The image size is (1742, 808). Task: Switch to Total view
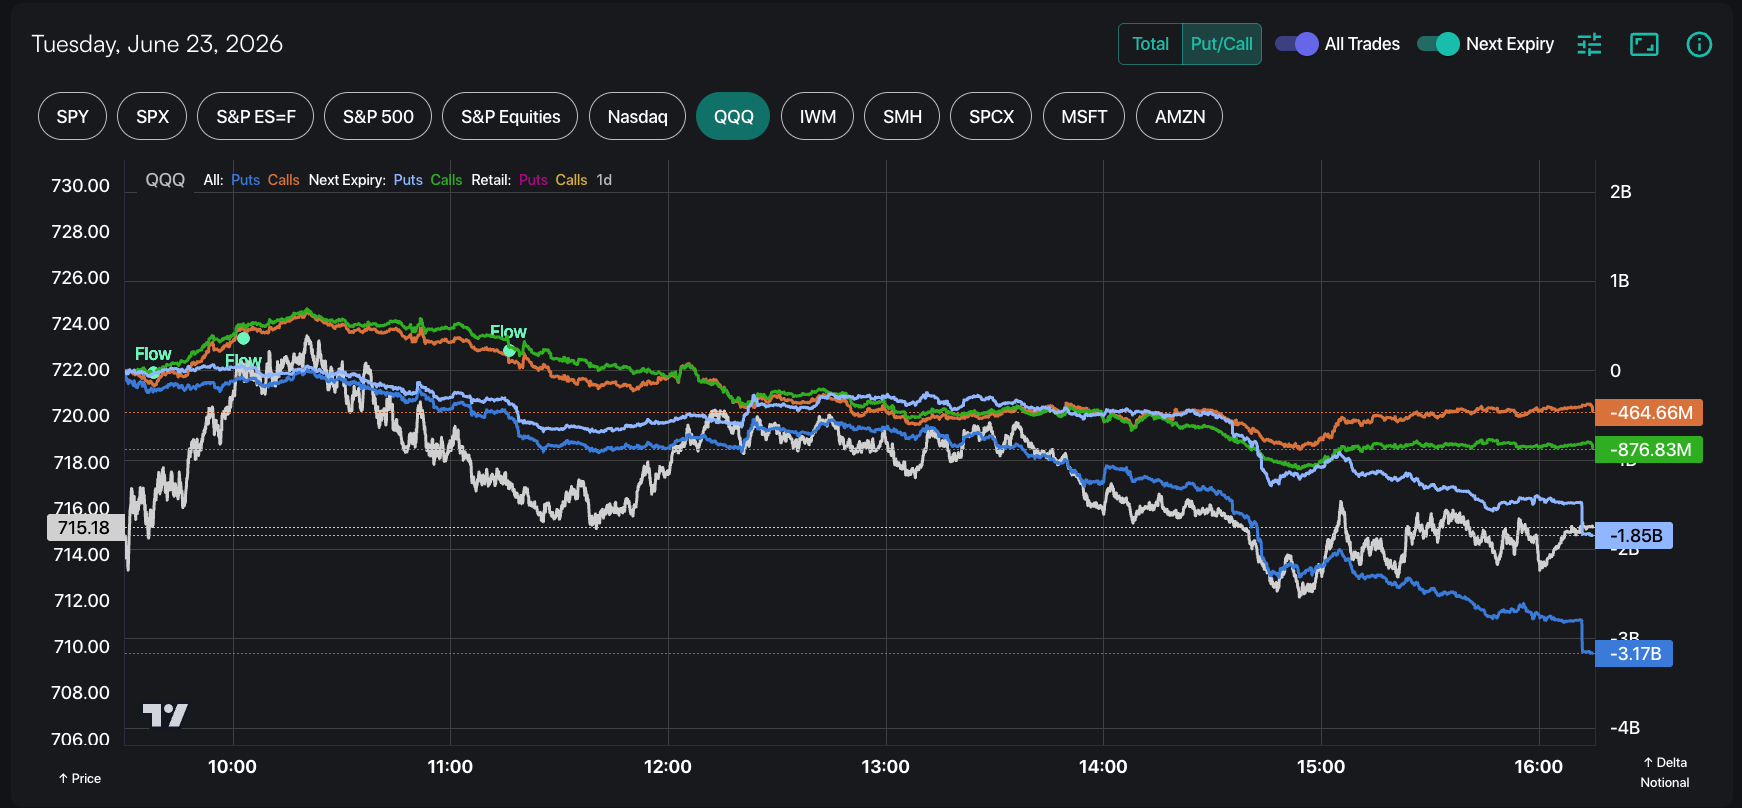[x=1150, y=44]
